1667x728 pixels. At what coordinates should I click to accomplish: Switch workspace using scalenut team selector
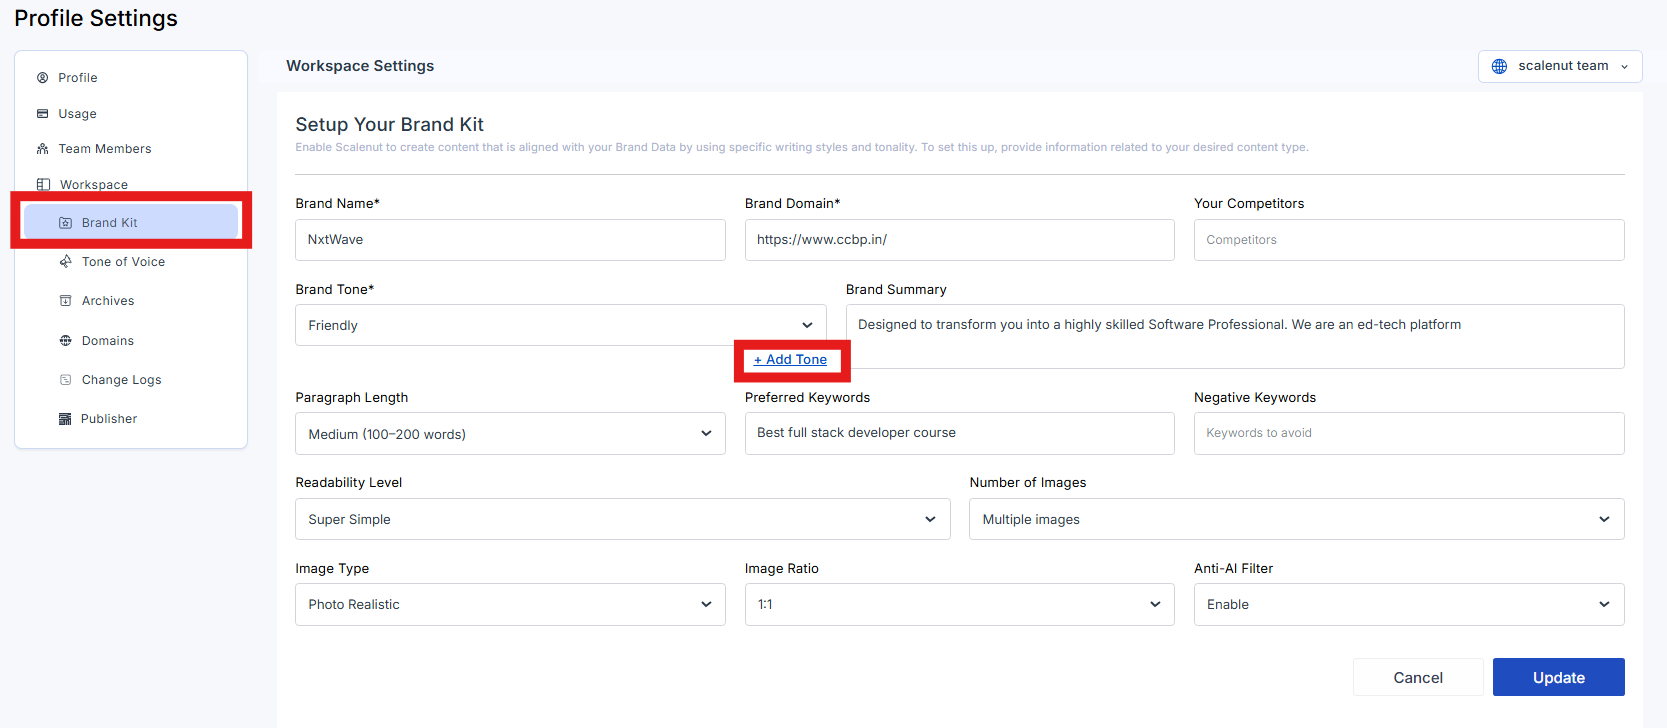point(1560,66)
